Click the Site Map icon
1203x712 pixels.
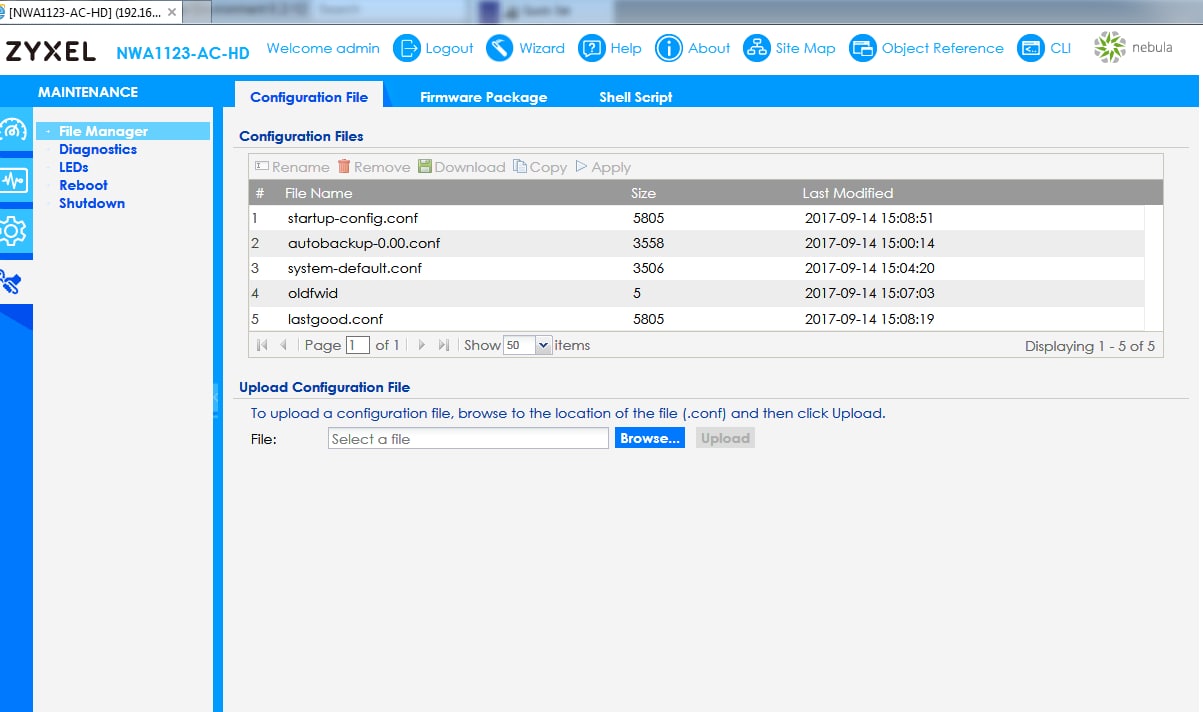coord(757,48)
